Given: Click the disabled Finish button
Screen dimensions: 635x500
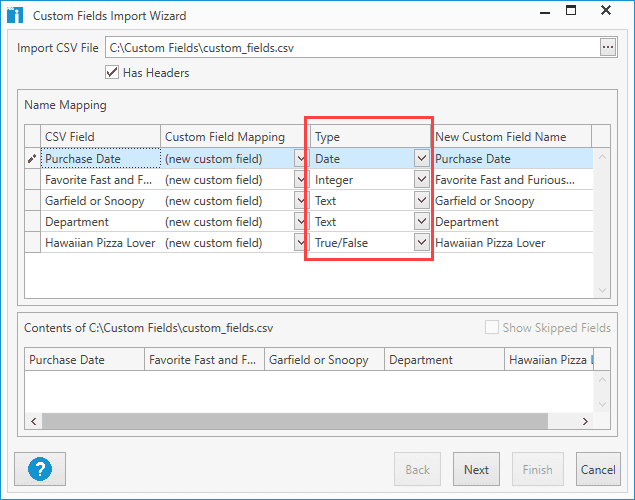Looking at the screenshot, I should click(x=537, y=469).
